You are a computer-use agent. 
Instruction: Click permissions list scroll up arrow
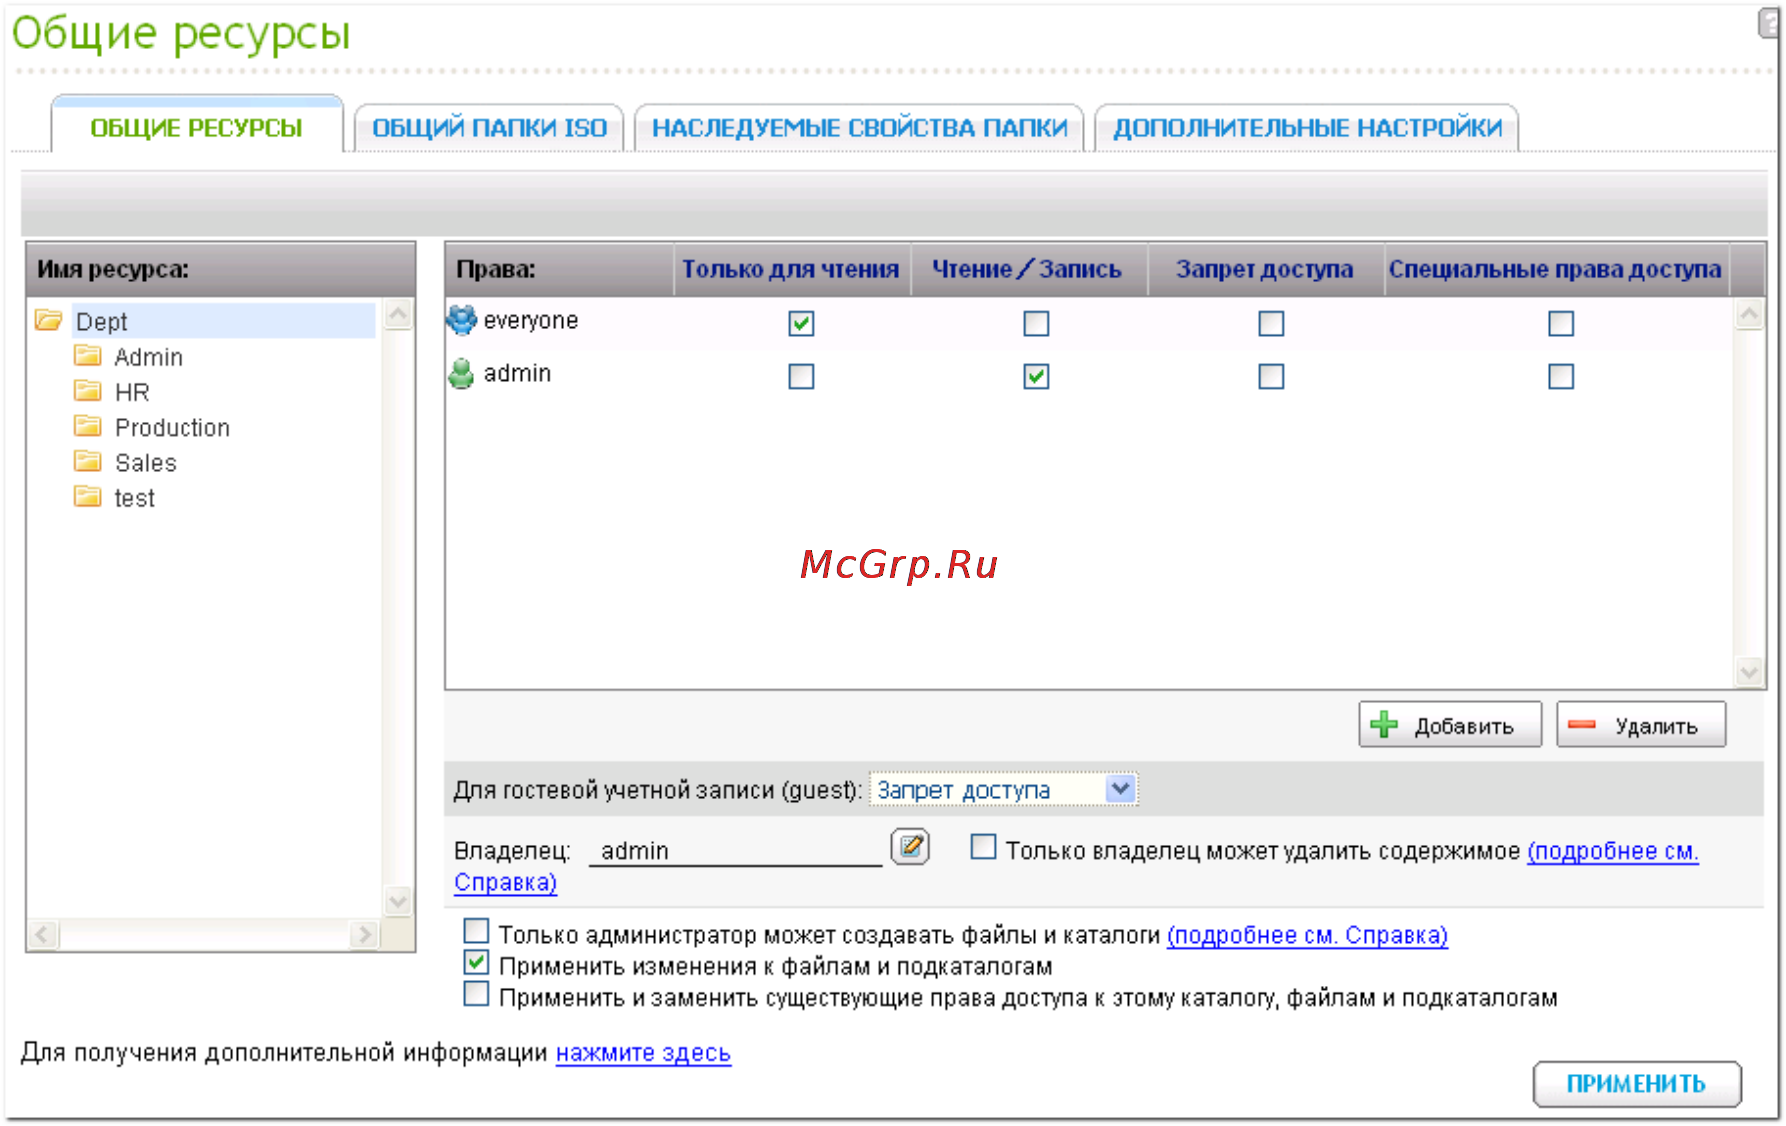(x=1749, y=314)
